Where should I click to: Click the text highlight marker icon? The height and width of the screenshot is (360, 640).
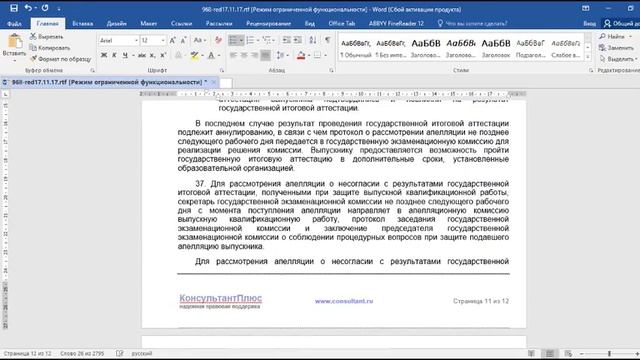(194, 55)
